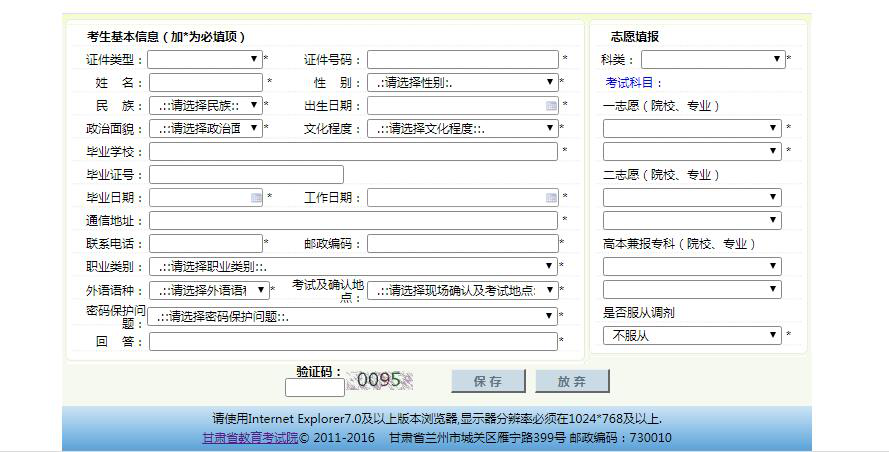Click the 志愿填报 section heading

634,37
